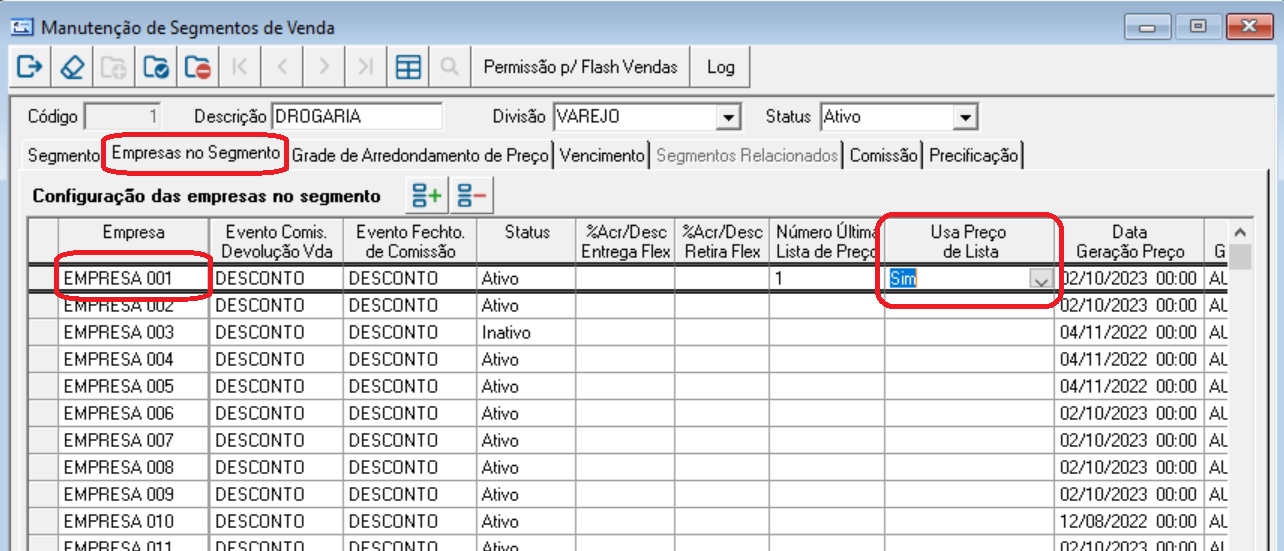Click Data Geração Preço column header
Viewport: 1284px width, 551px height.
[x=1129, y=242]
